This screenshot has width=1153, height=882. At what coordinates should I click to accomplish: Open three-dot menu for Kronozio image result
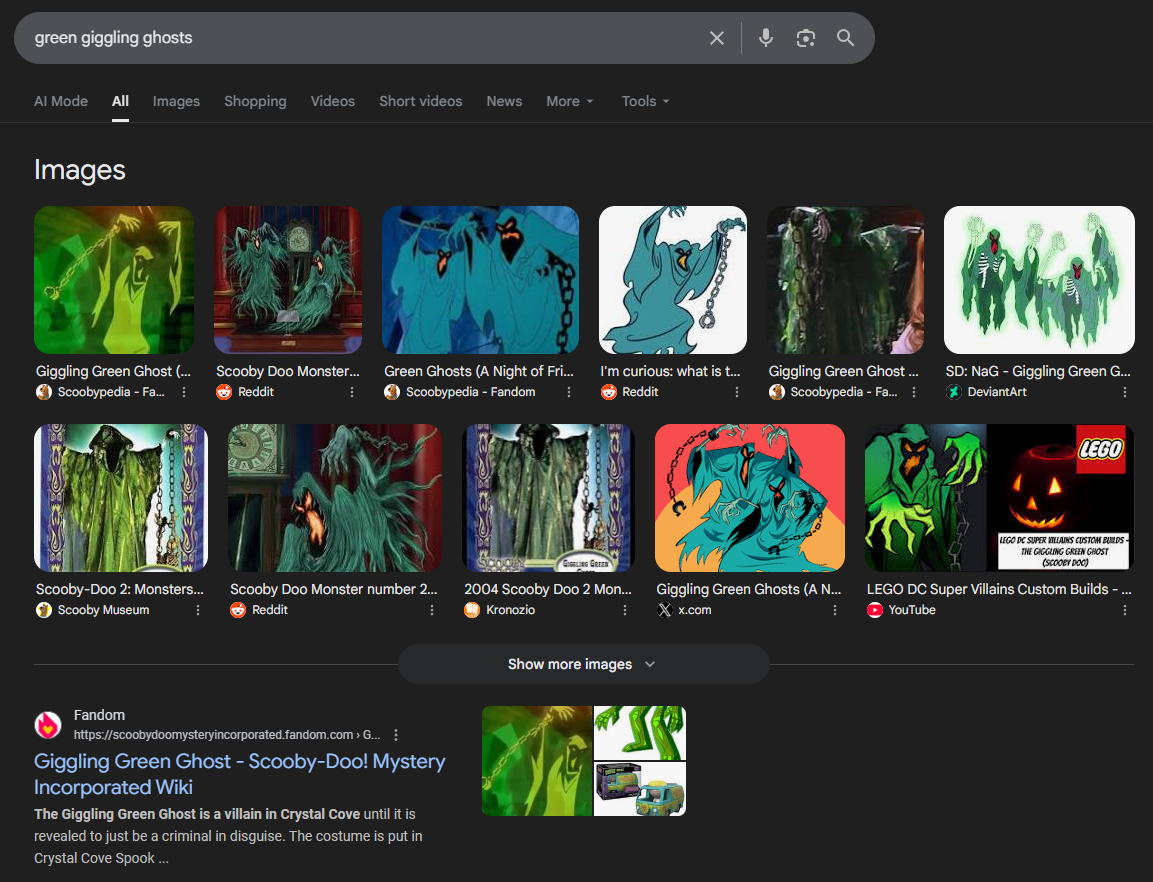tap(626, 610)
